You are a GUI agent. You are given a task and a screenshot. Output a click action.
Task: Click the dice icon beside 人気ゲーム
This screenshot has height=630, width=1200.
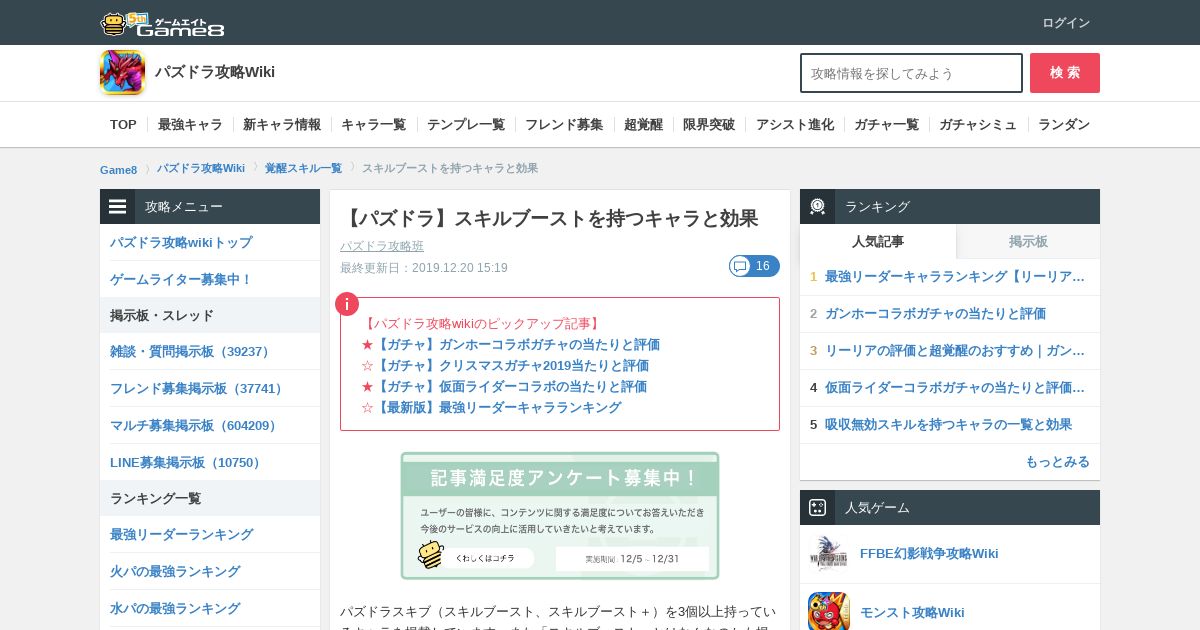click(817, 508)
